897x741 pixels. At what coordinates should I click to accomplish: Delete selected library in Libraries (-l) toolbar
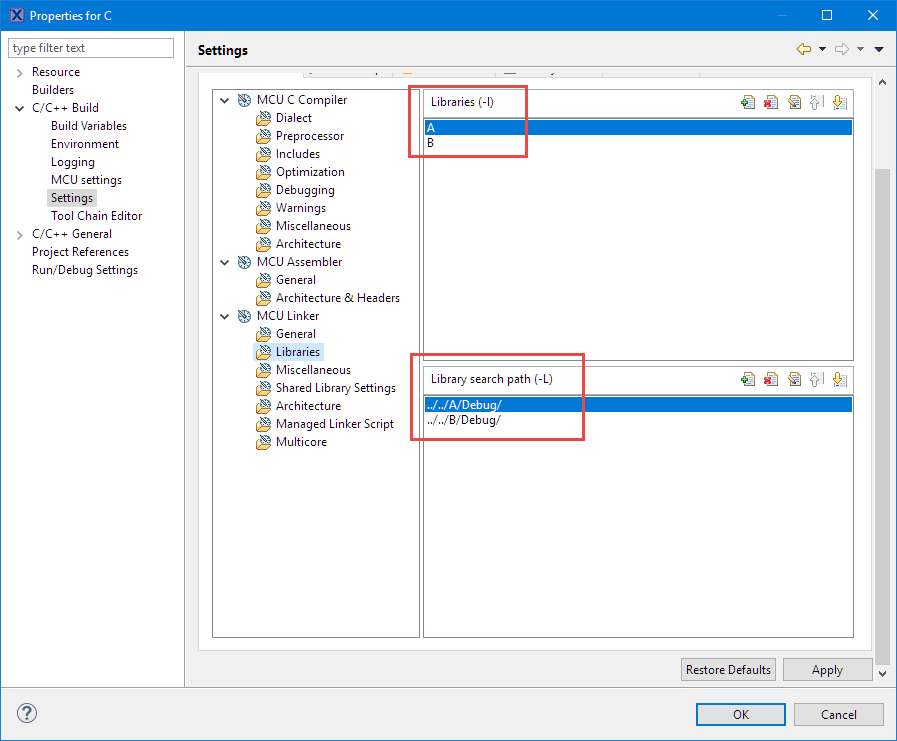[771, 102]
